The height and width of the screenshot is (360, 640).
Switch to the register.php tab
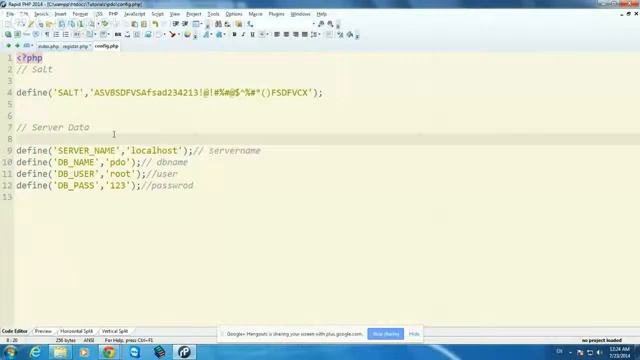[76, 47]
